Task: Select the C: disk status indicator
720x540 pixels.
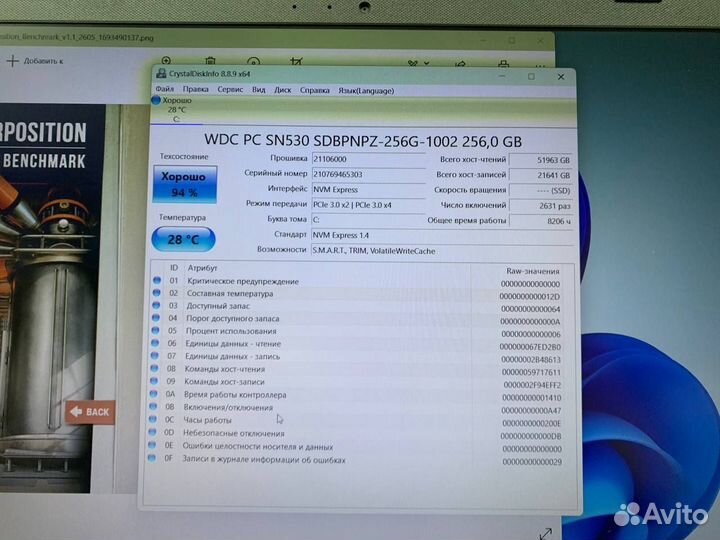Action: (174, 109)
